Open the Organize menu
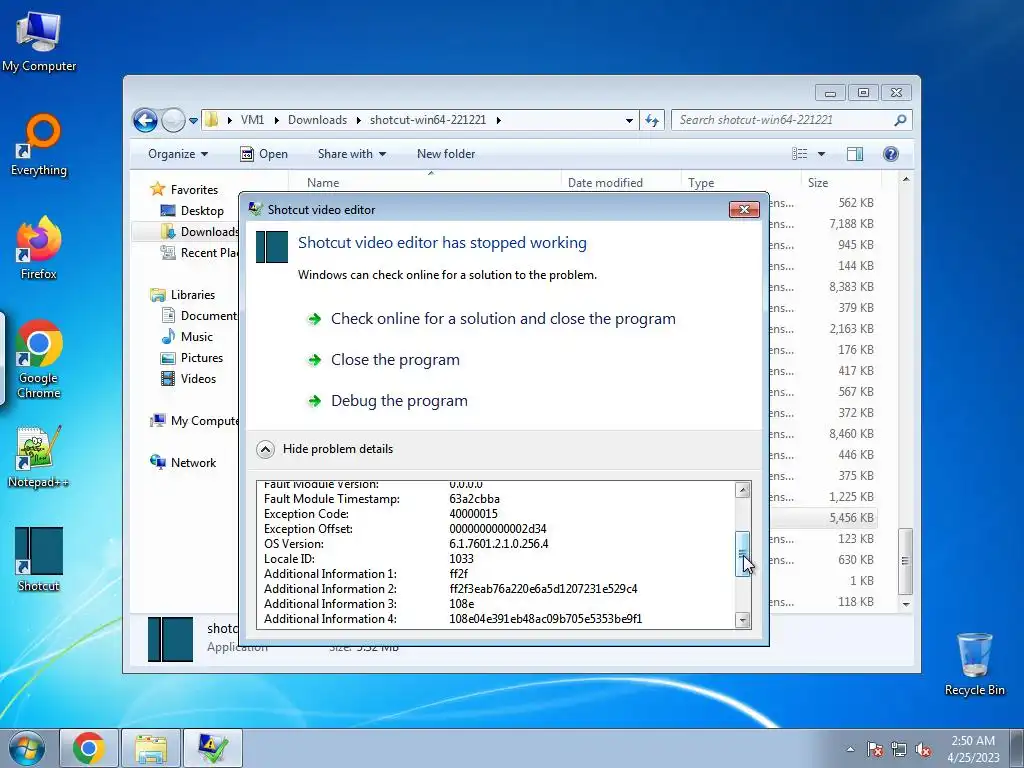The width and height of the screenshot is (1024, 768). click(178, 154)
